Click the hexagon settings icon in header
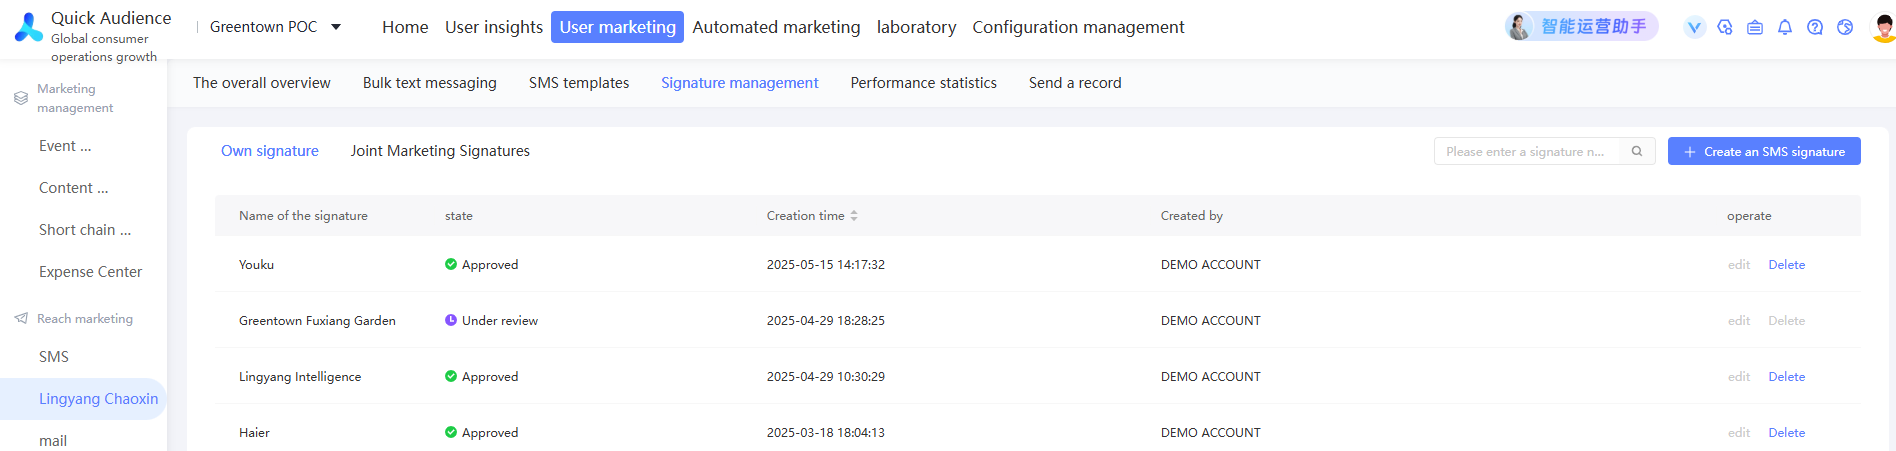This screenshot has height=451, width=1896. tap(1725, 27)
